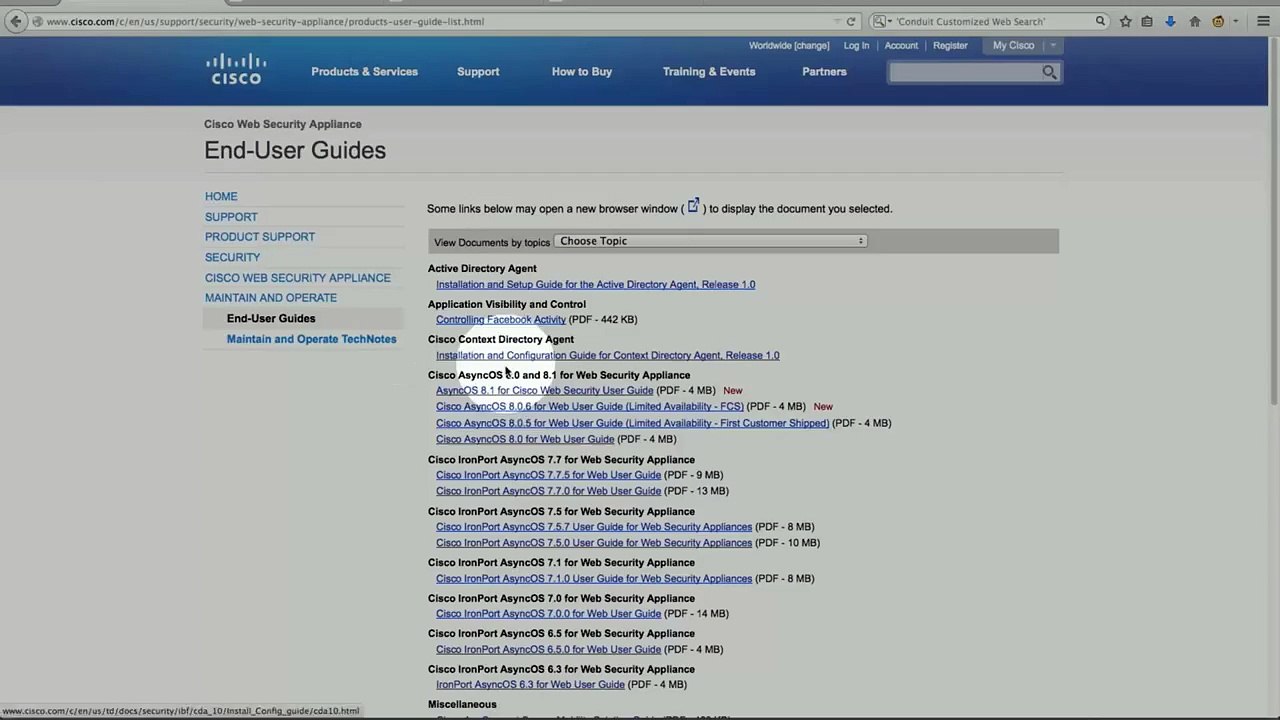Open SUPPORT in the sidebar

pos(231,217)
